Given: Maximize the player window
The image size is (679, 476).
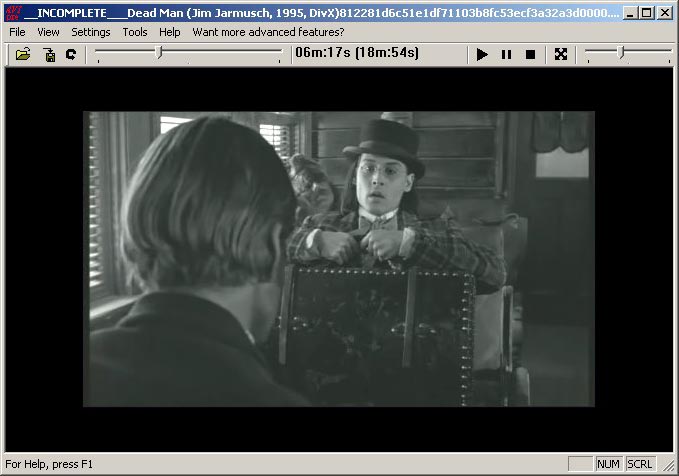Looking at the screenshot, I should [x=646, y=13].
